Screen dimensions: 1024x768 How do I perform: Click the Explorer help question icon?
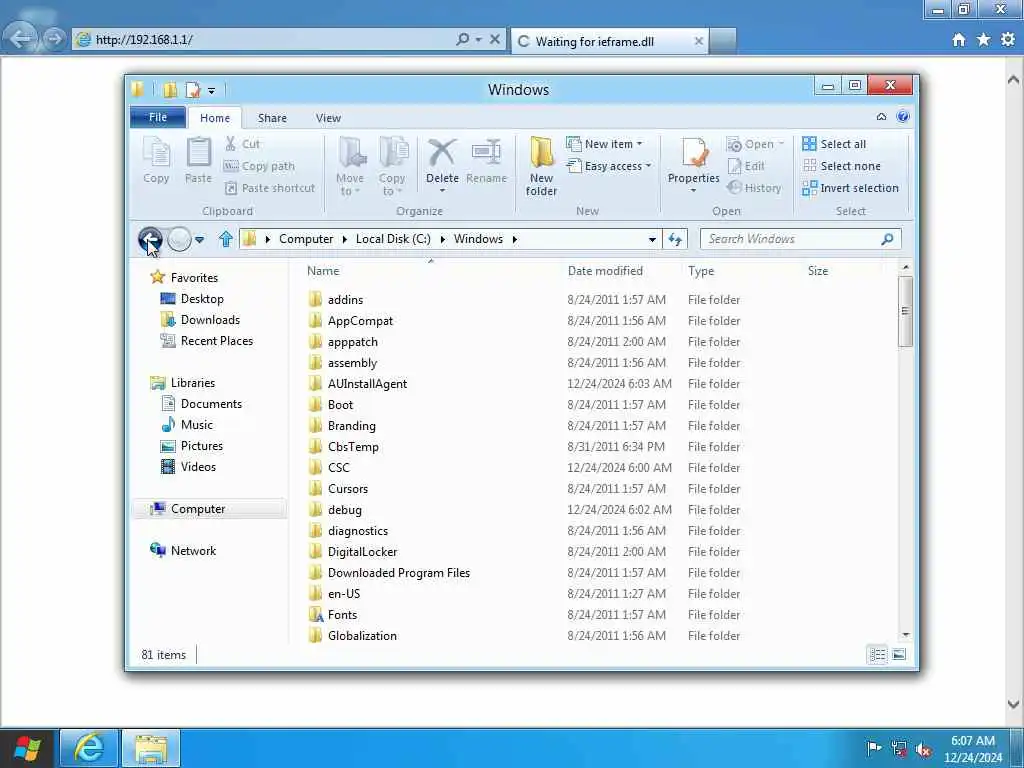coord(903,116)
